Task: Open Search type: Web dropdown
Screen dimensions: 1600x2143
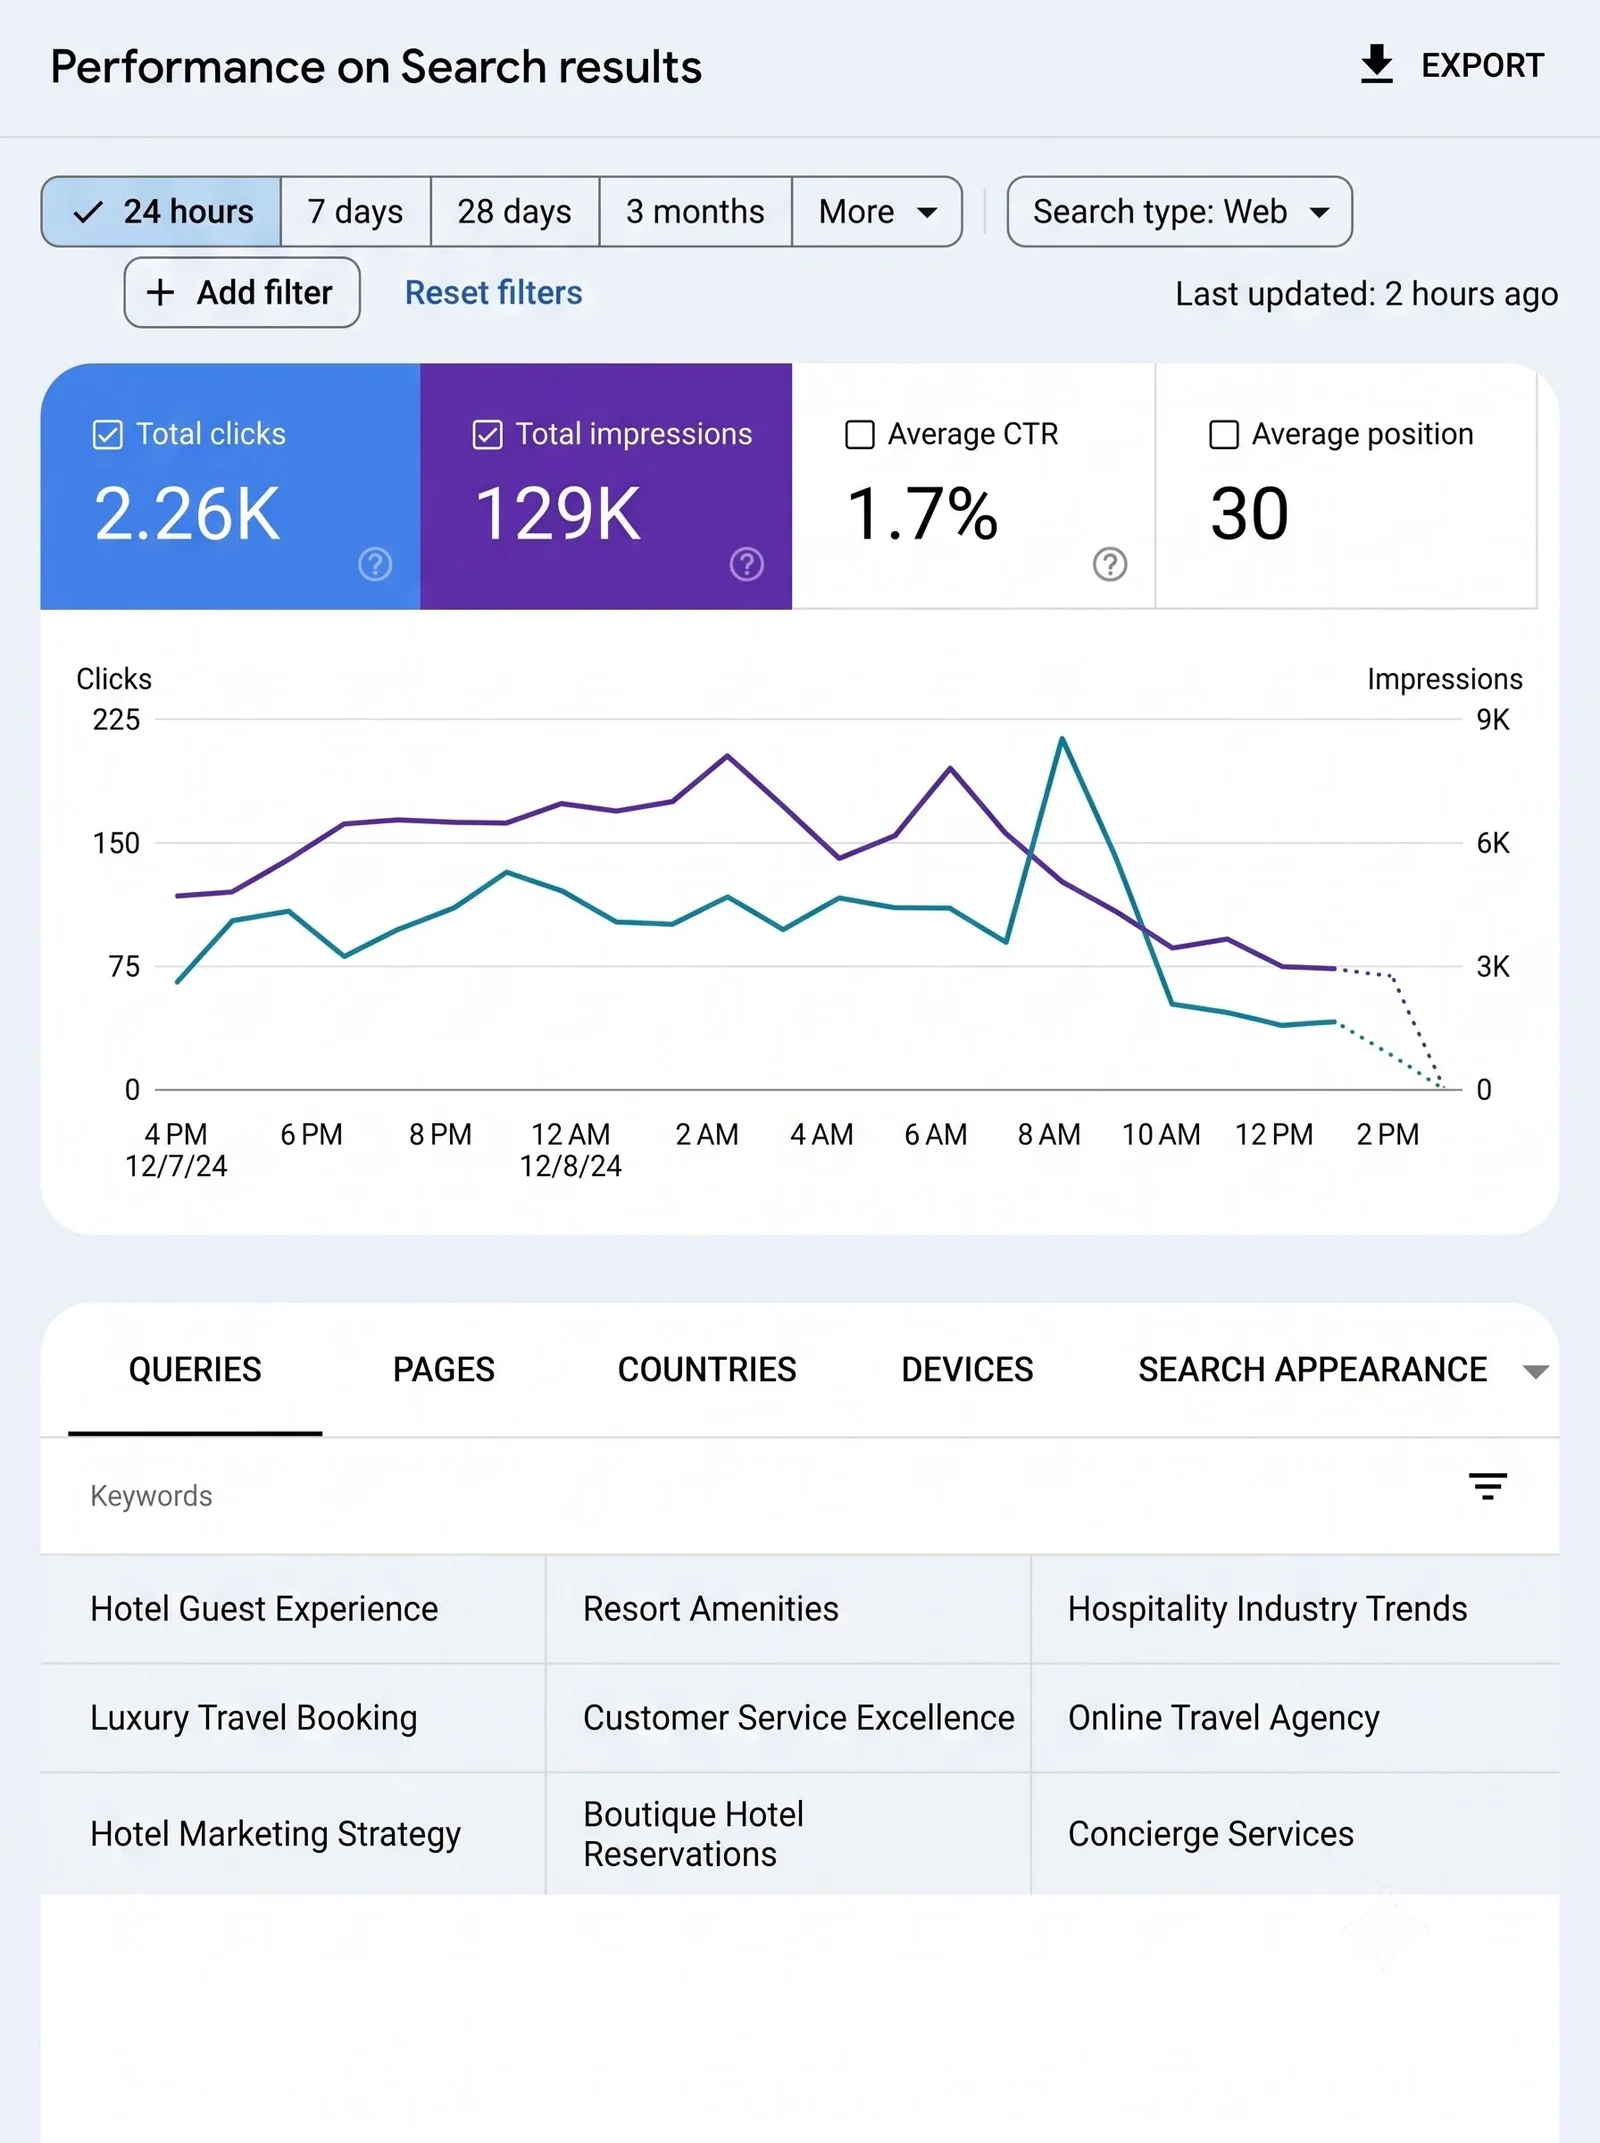Action: pos(1179,212)
